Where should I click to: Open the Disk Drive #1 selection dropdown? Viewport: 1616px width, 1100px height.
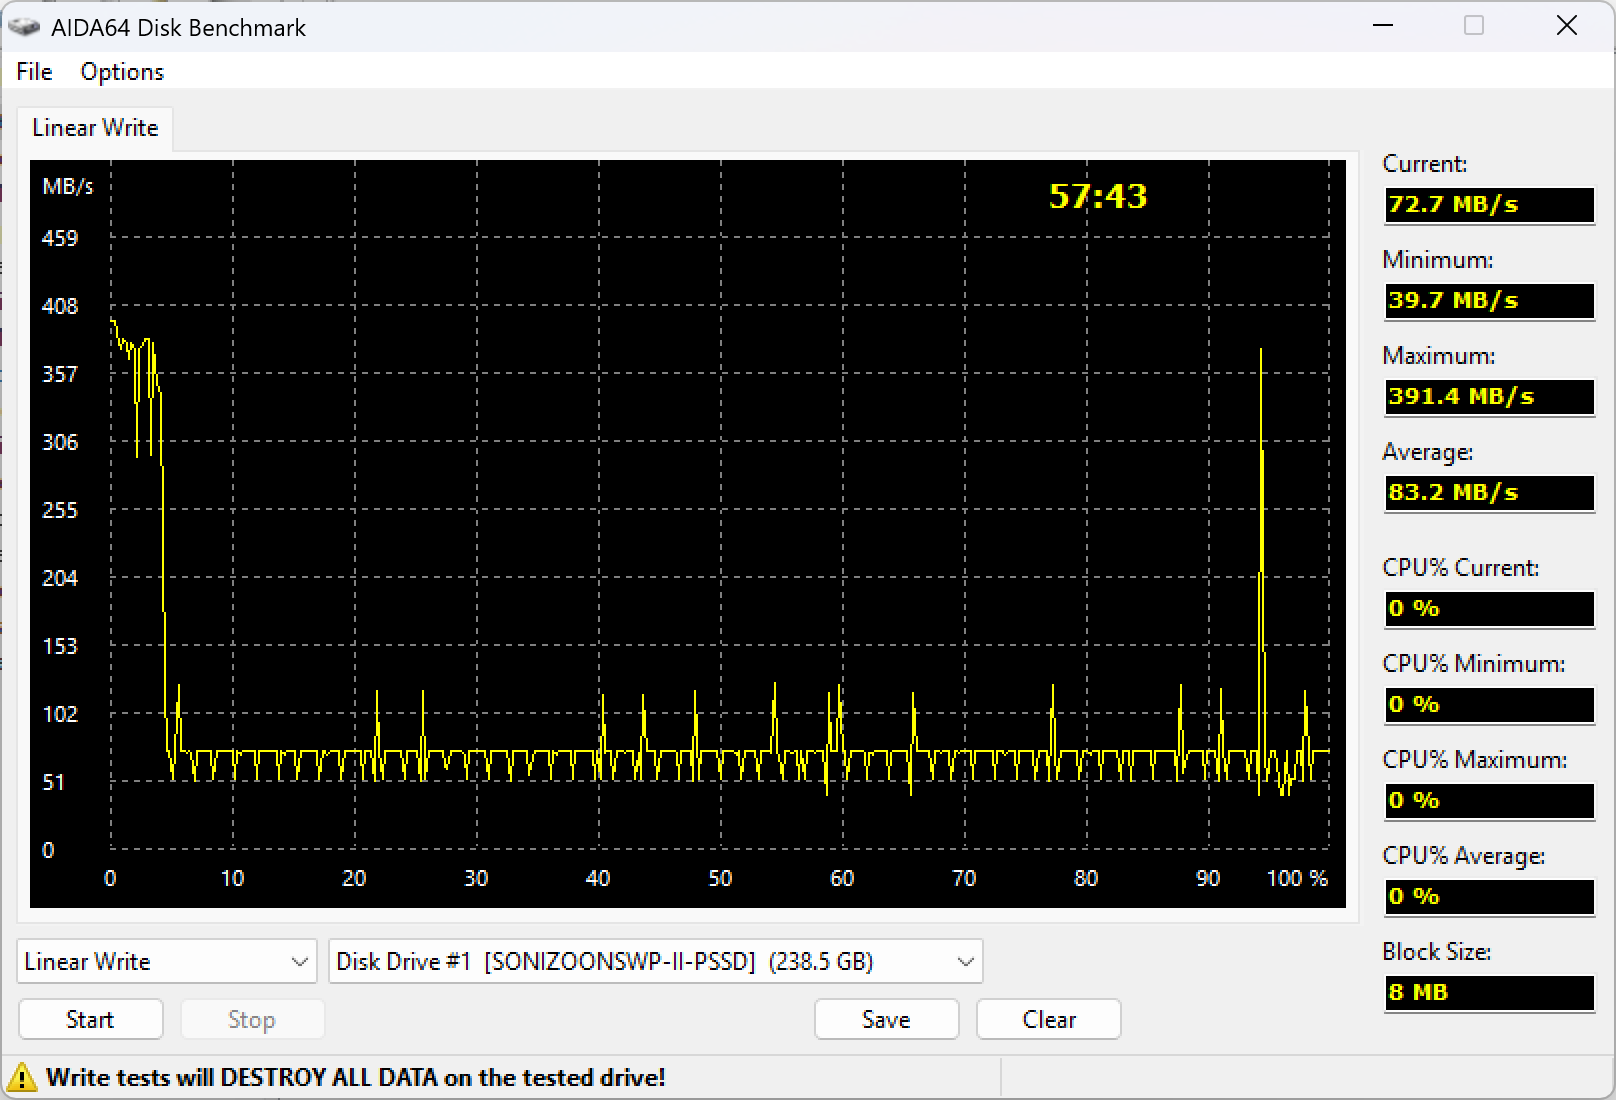[x=656, y=961]
